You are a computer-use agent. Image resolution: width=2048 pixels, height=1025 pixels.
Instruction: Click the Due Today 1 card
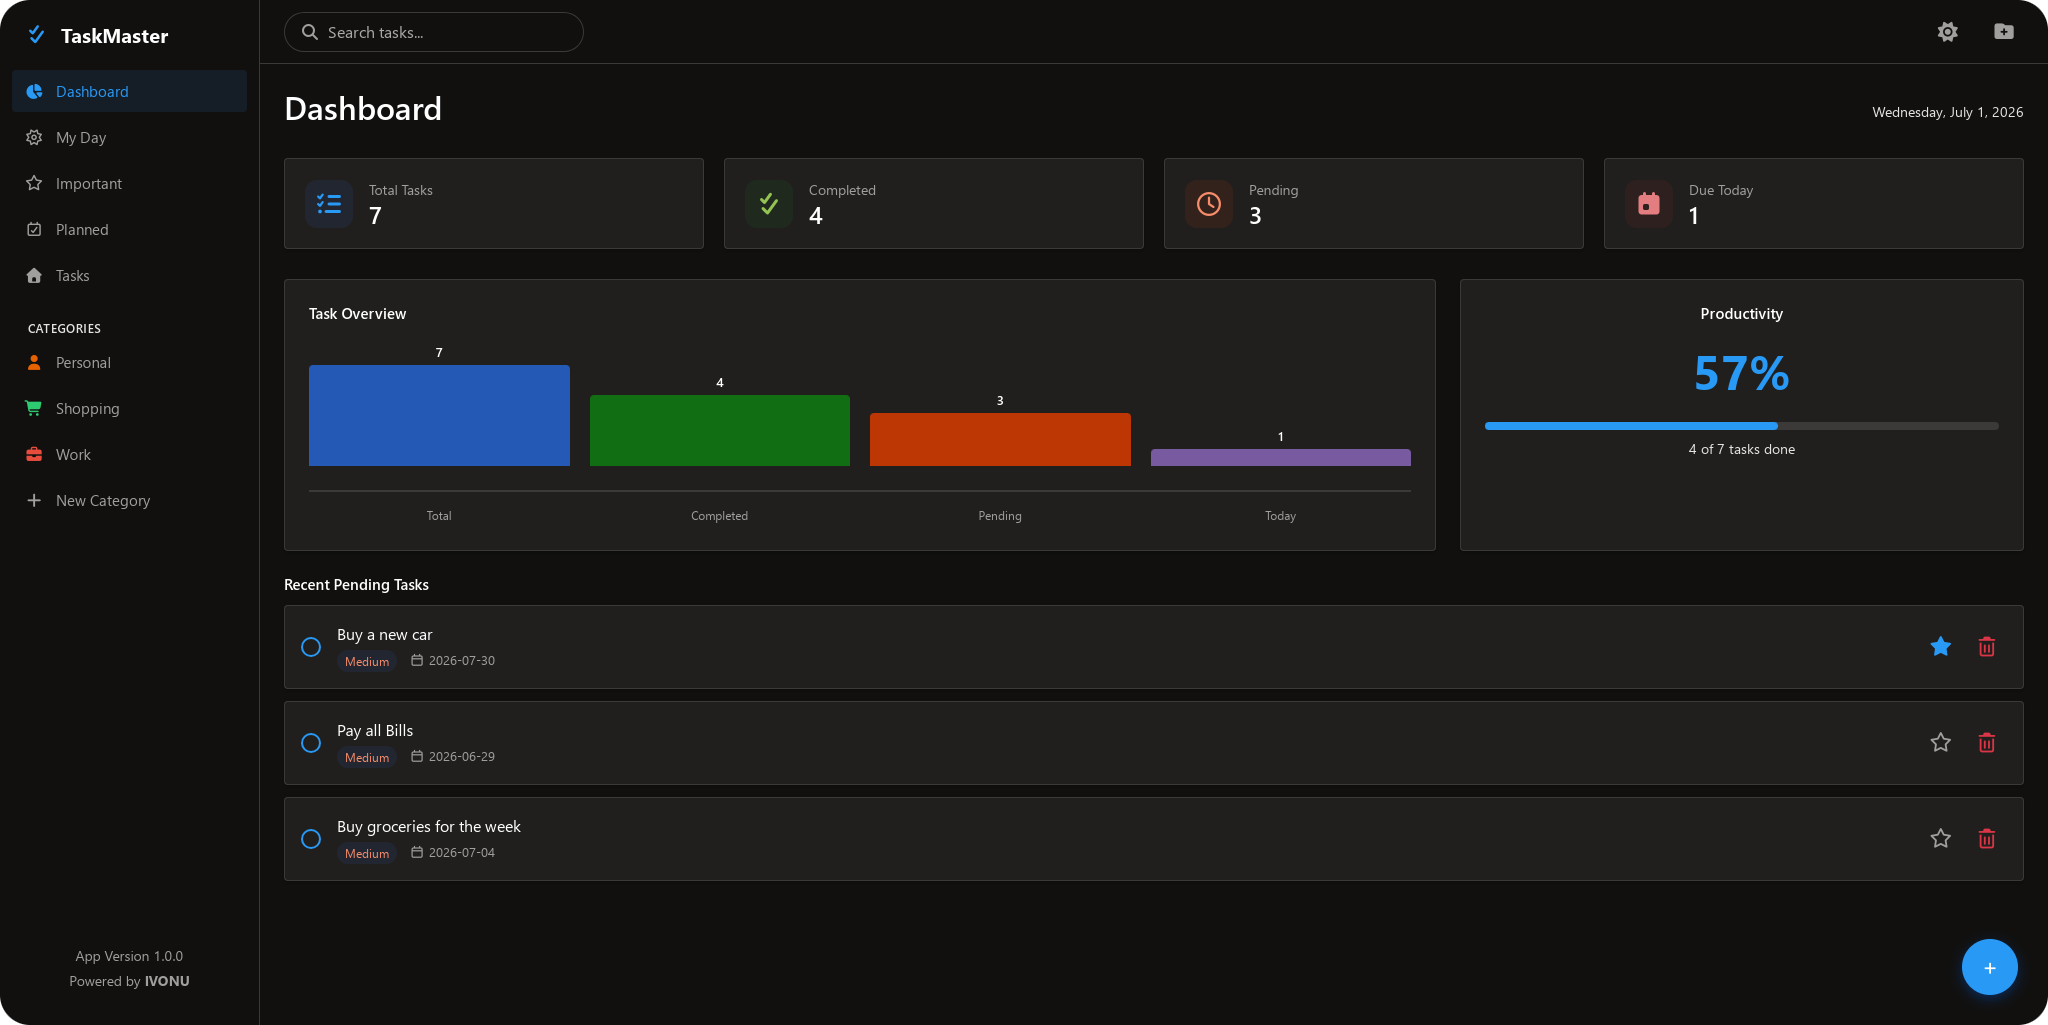tap(1814, 203)
